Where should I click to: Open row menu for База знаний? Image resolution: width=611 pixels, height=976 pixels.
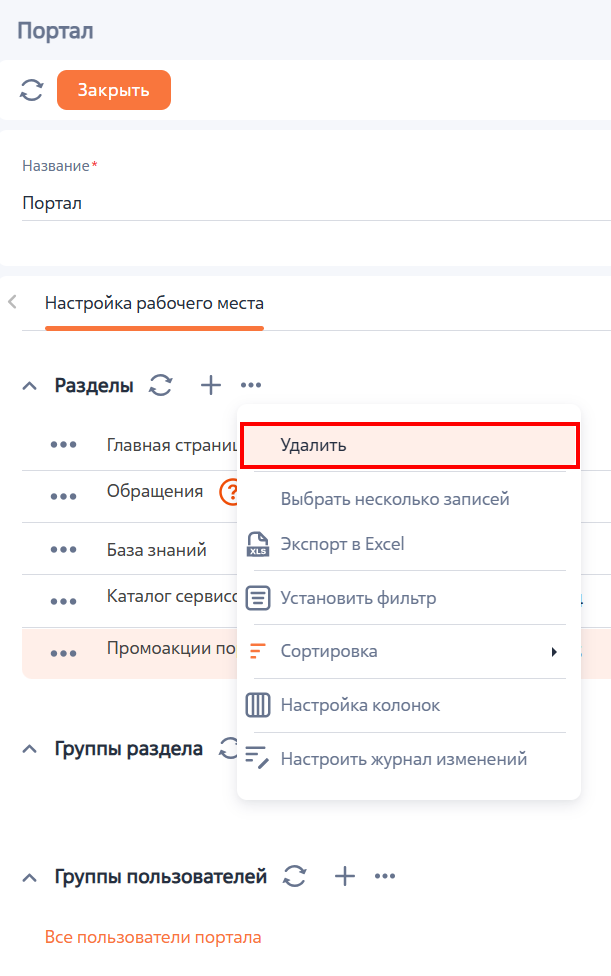click(x=63, y=550)
